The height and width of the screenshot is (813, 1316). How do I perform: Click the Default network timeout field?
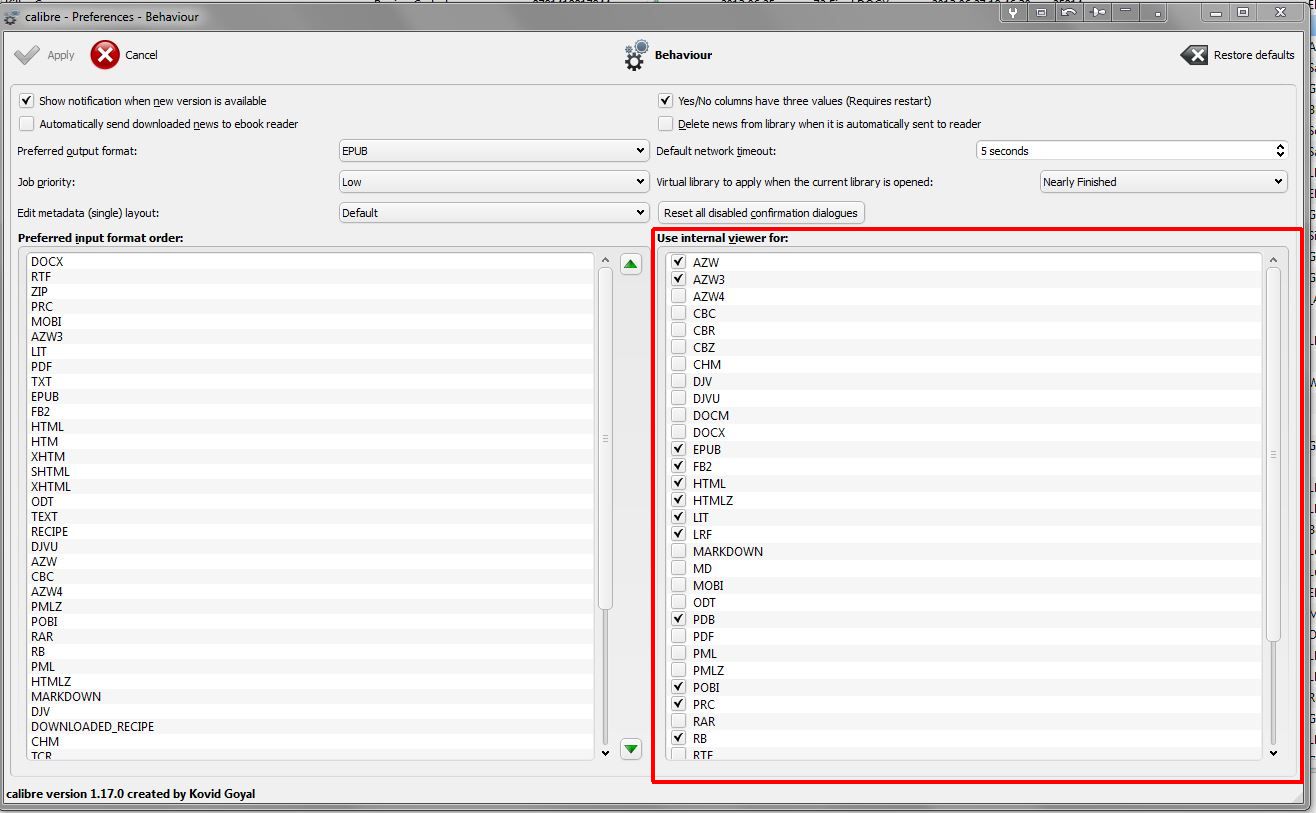[x=1132, y=151]
